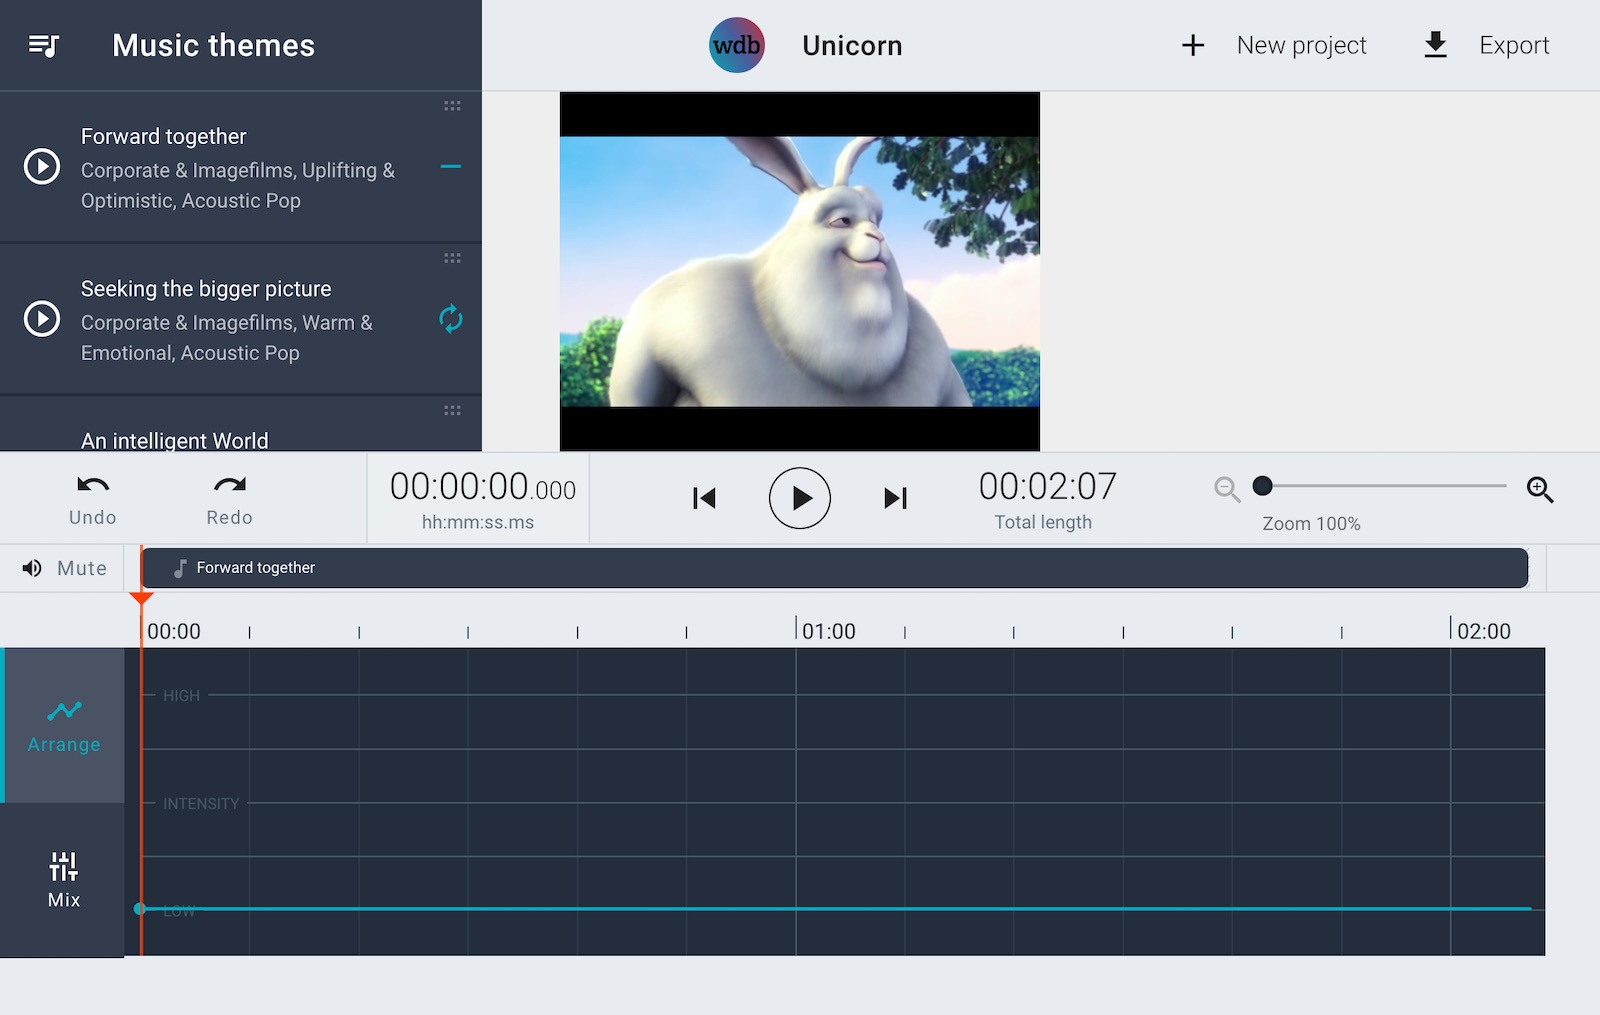Grab the drag handle on "An intelligent World"

point(452,410)
